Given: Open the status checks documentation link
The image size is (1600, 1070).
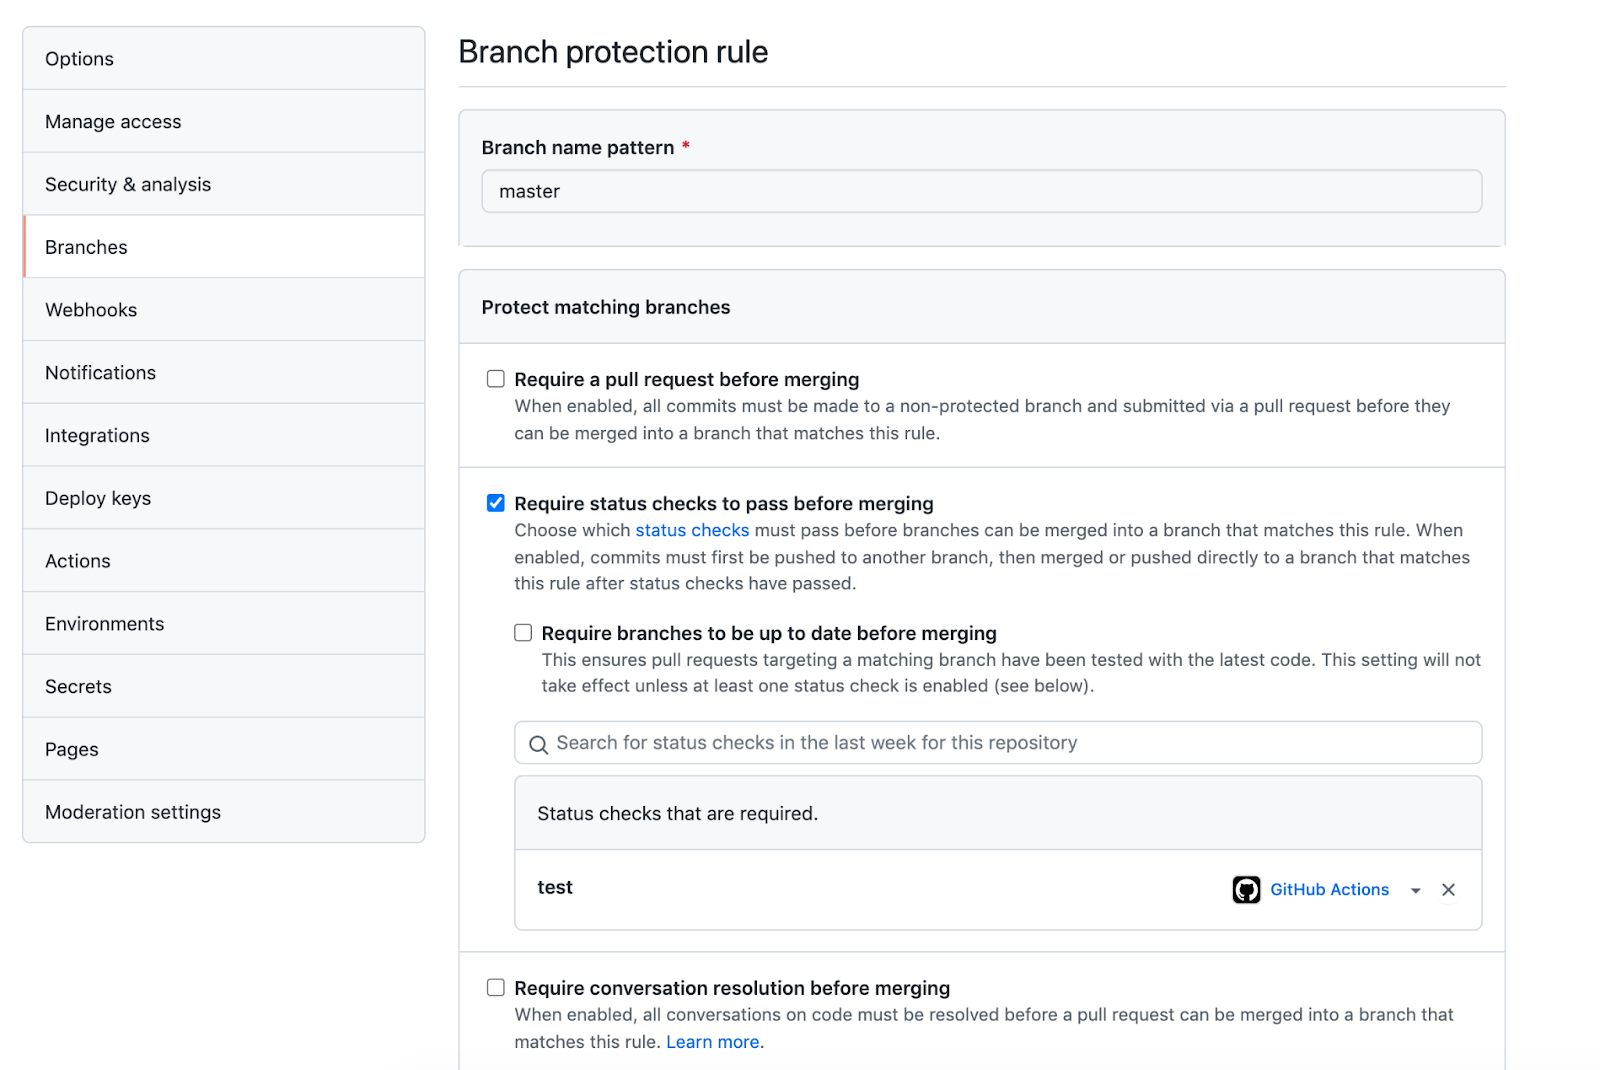Looking at the screenshot, I should point(692,530).
